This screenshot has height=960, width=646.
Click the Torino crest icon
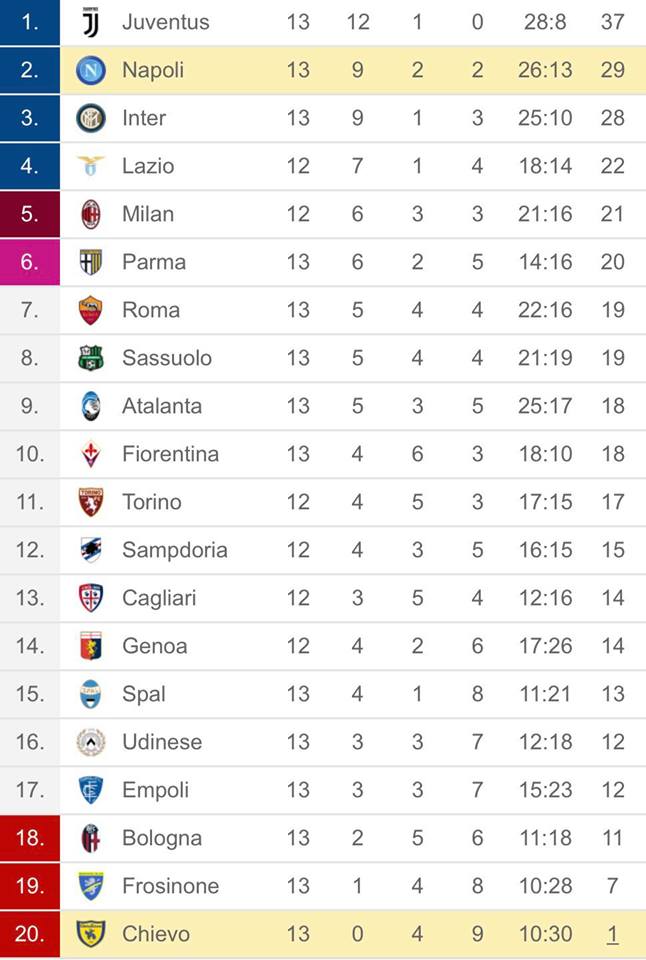click(91, 502)
